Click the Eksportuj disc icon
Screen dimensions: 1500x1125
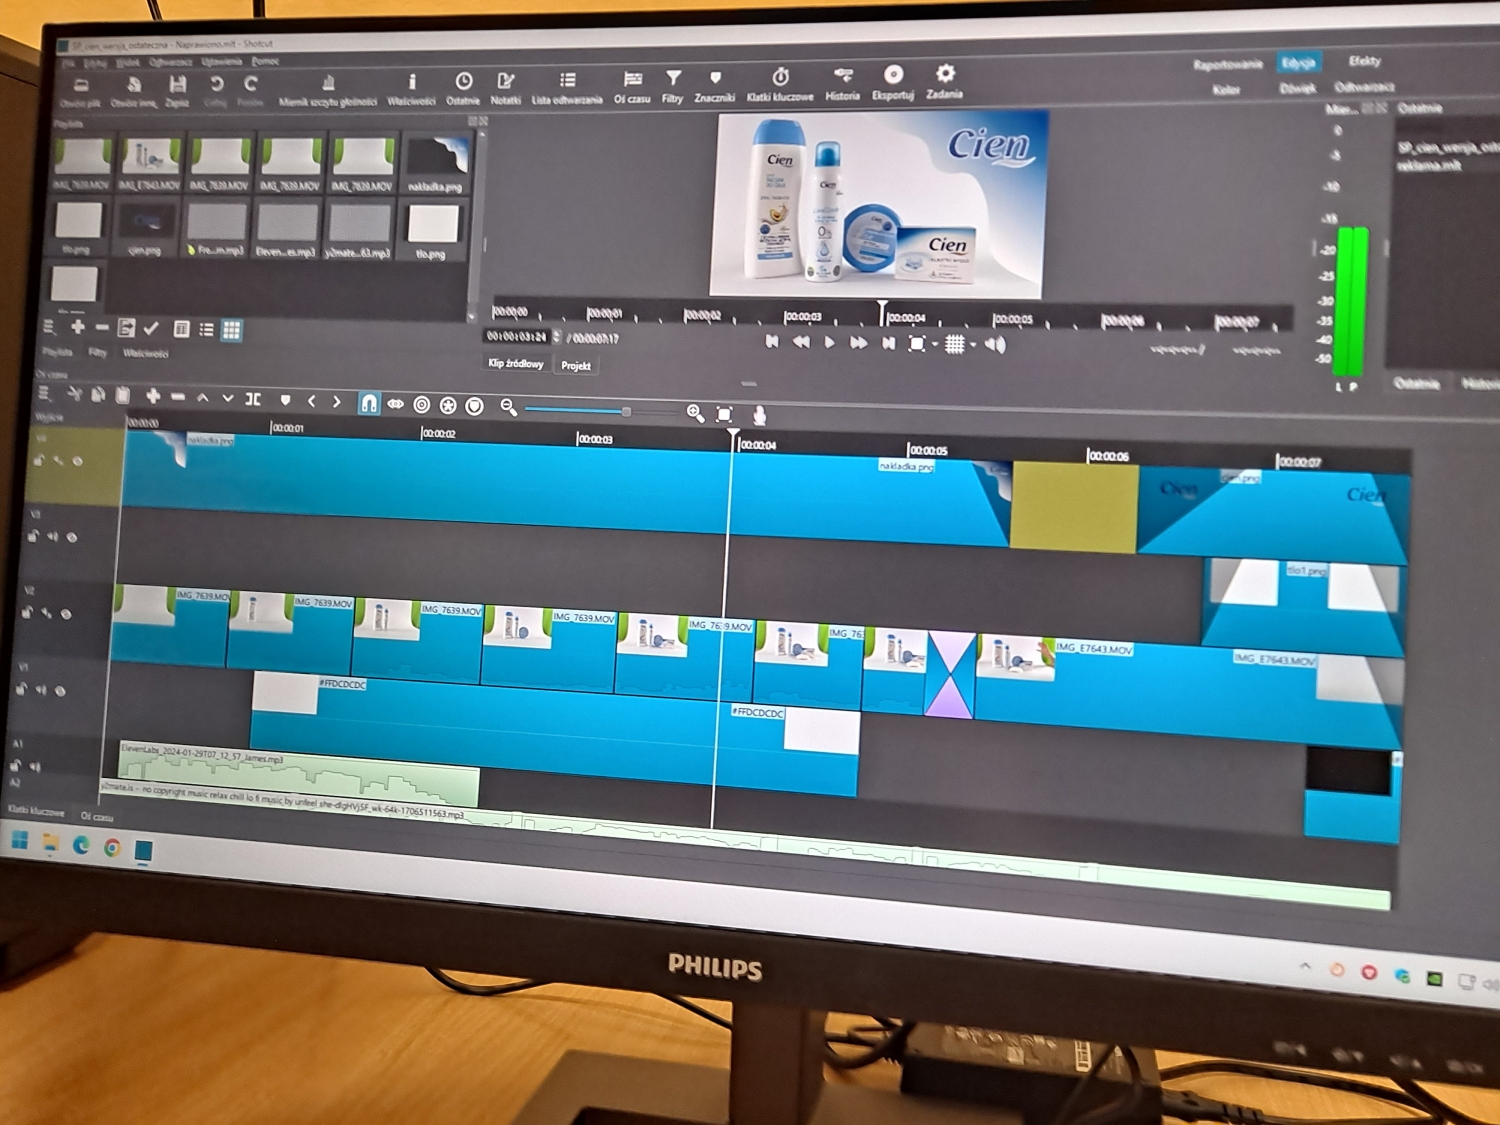(893, 83)
